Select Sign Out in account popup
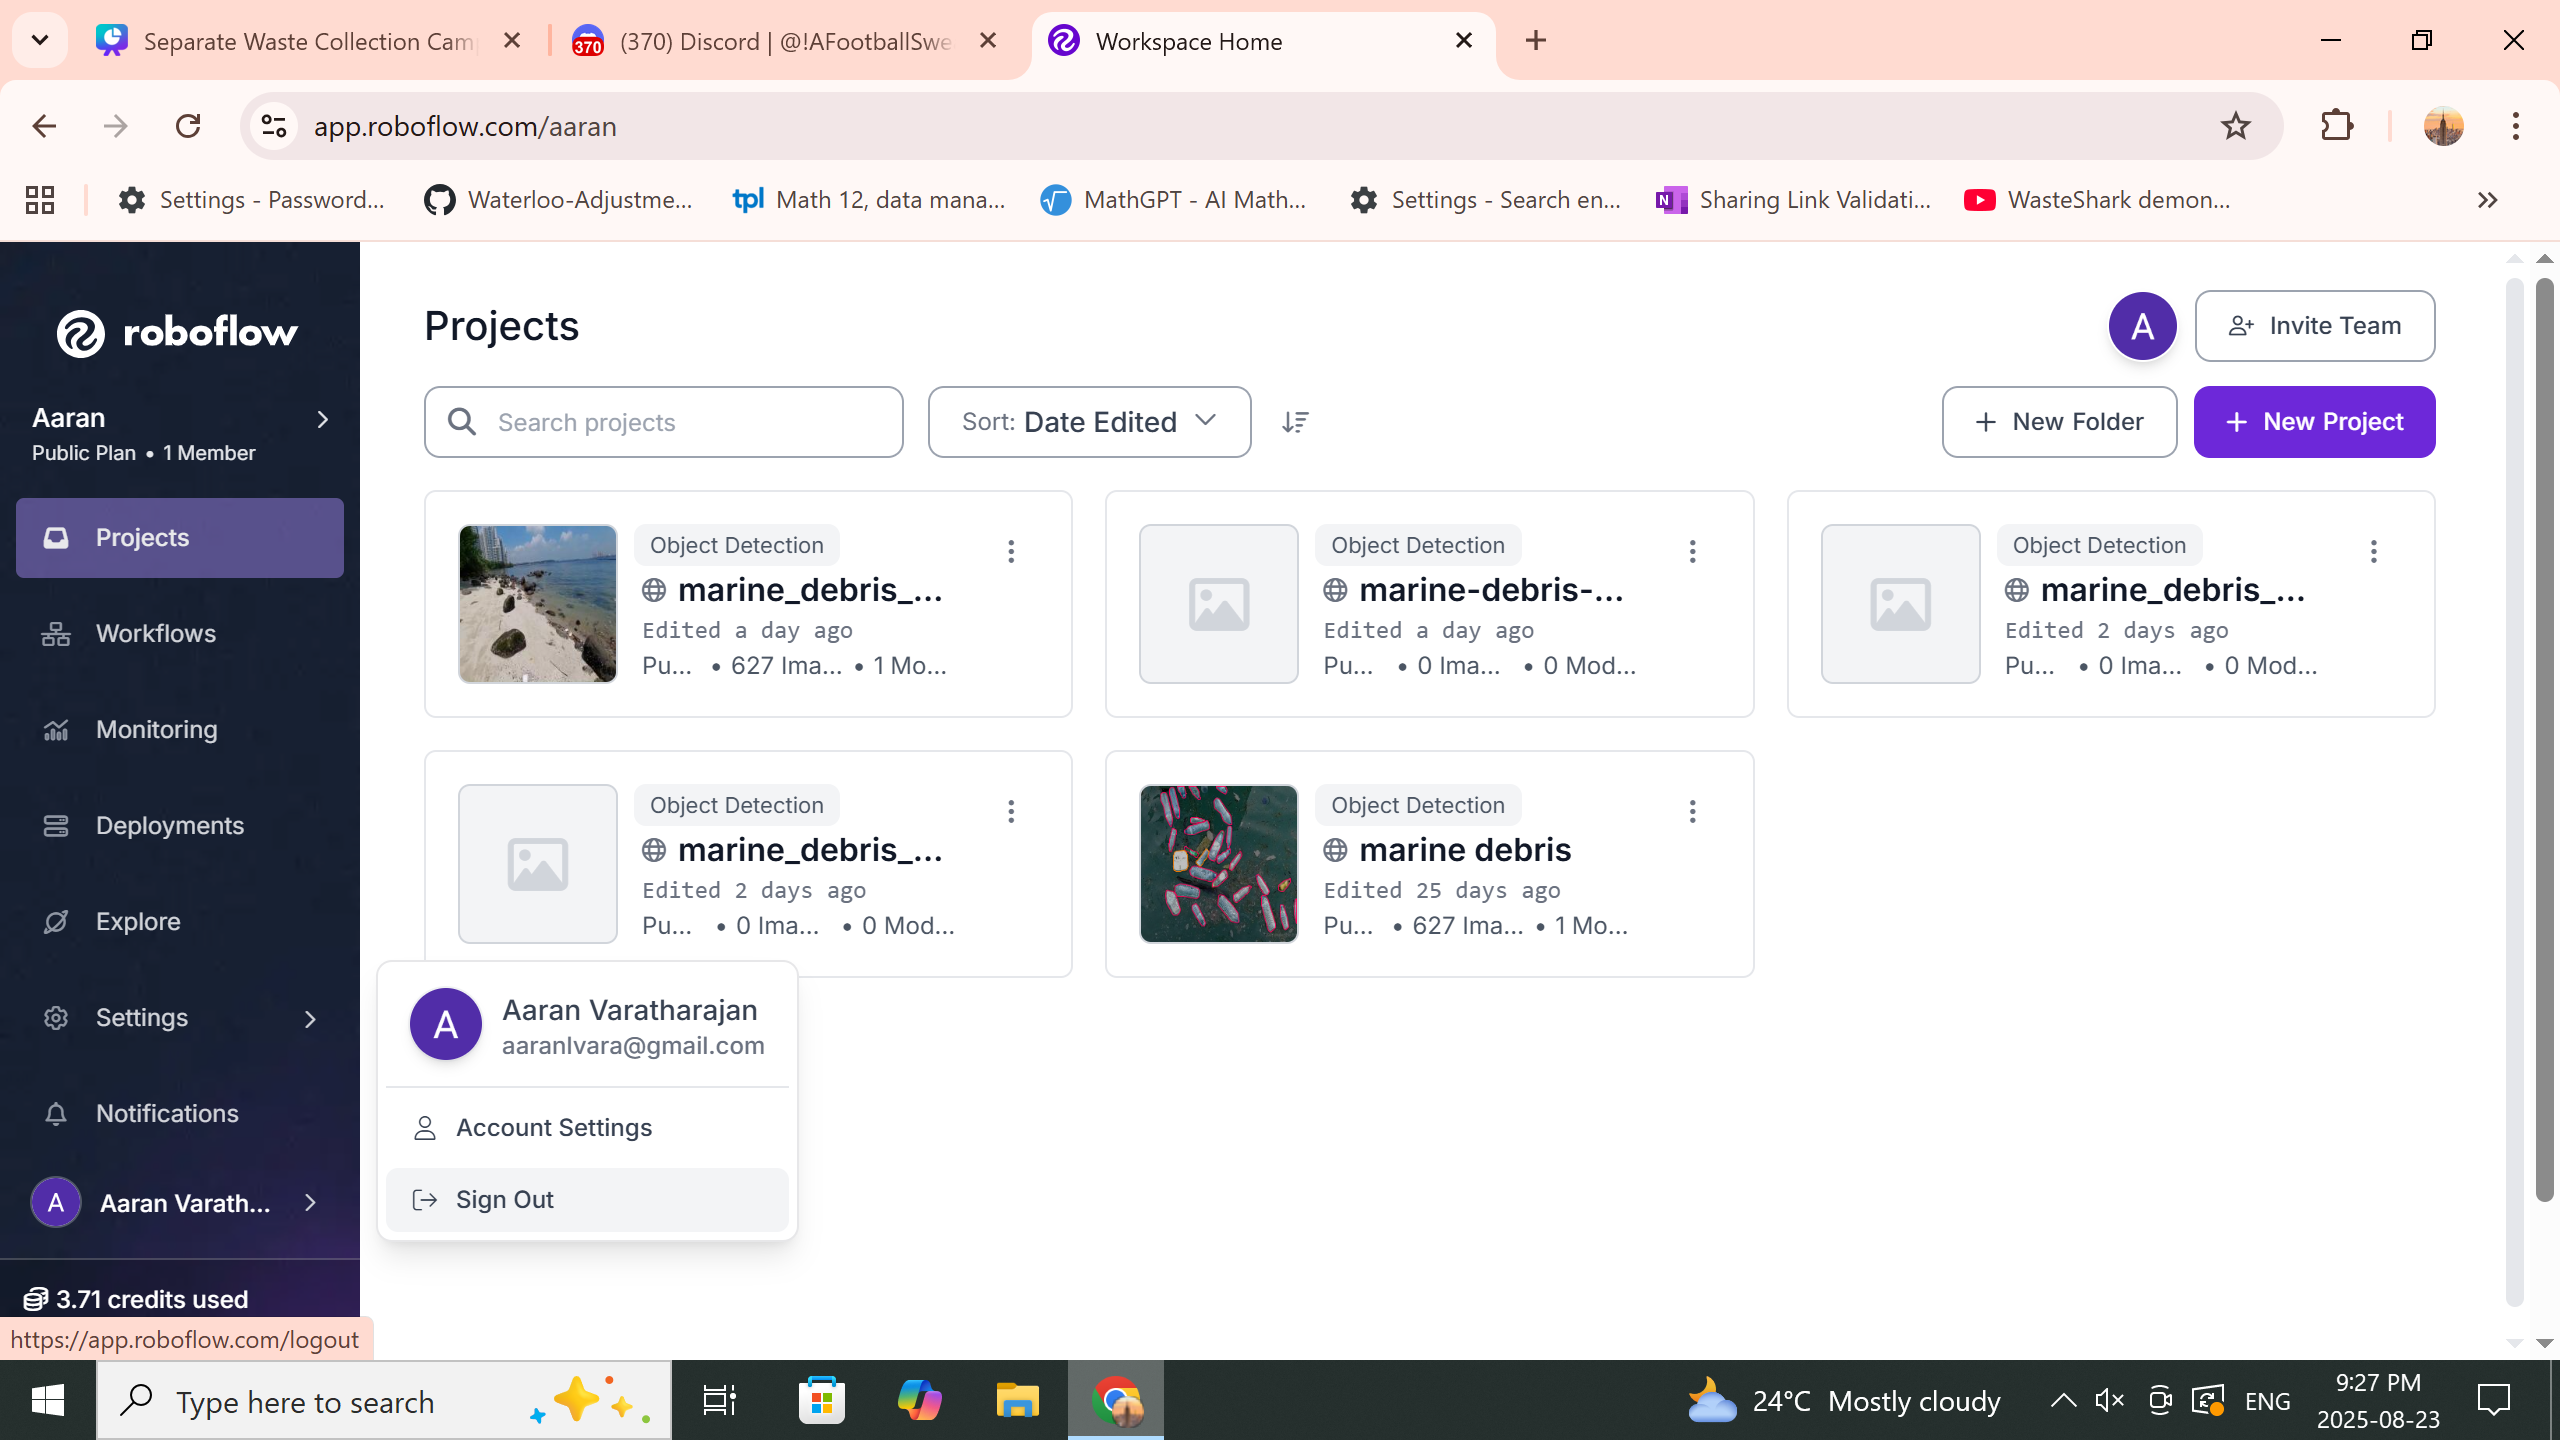This screenshot has height=1440, width=2560. pos(504,1199)
